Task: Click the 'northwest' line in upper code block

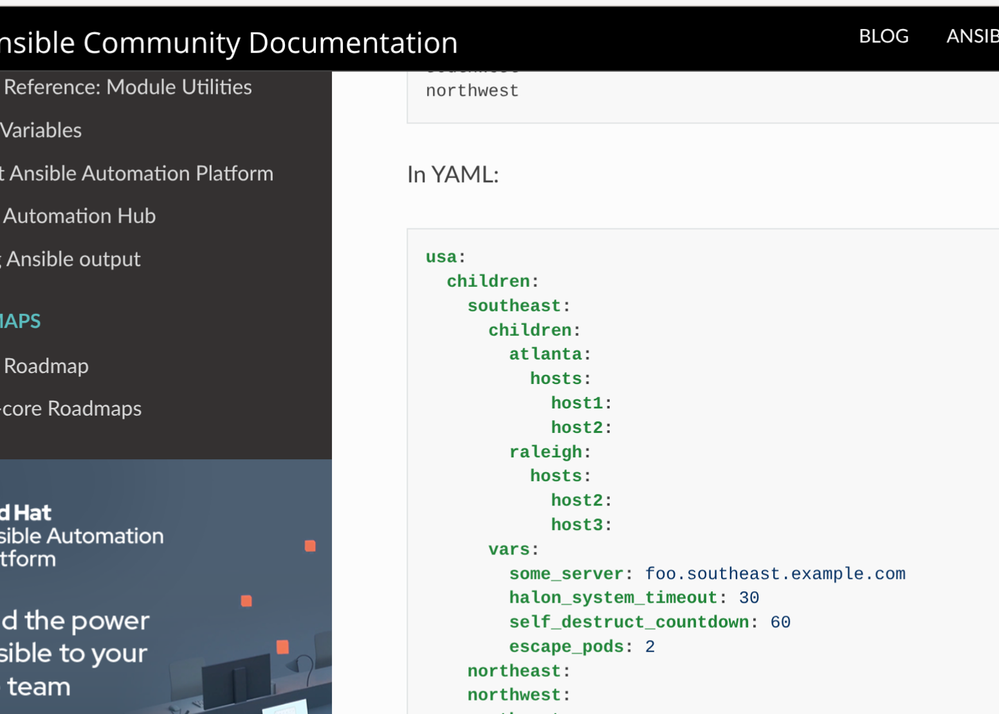Action: 472,91
